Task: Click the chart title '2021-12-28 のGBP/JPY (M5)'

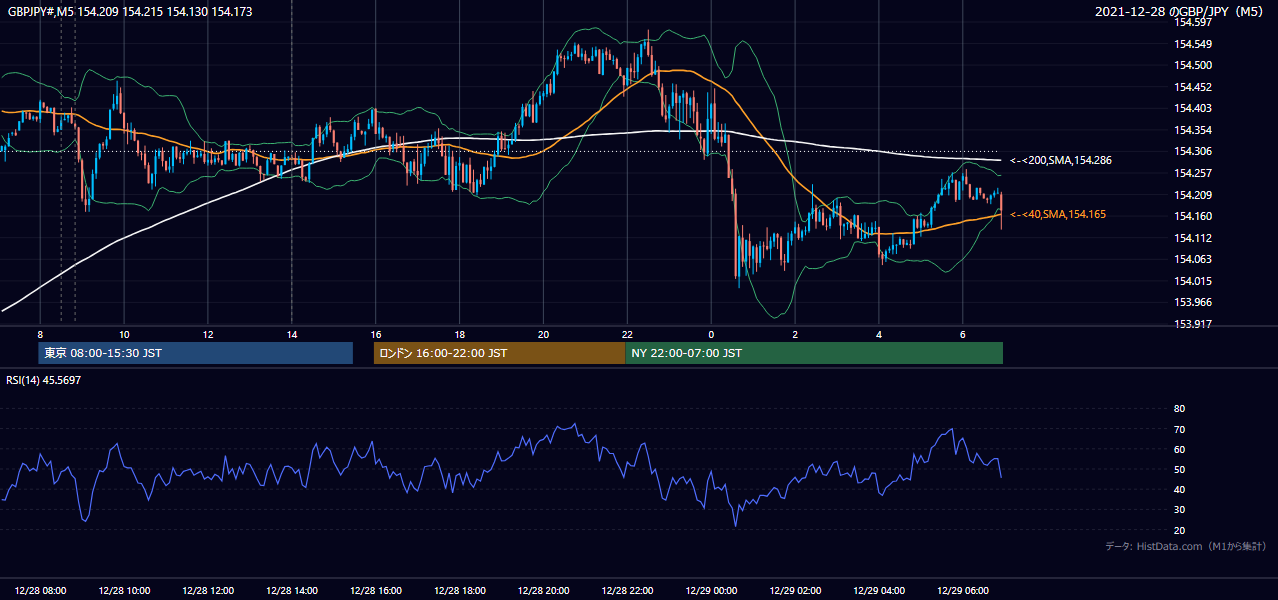Action: click(x=1181, y=12)
